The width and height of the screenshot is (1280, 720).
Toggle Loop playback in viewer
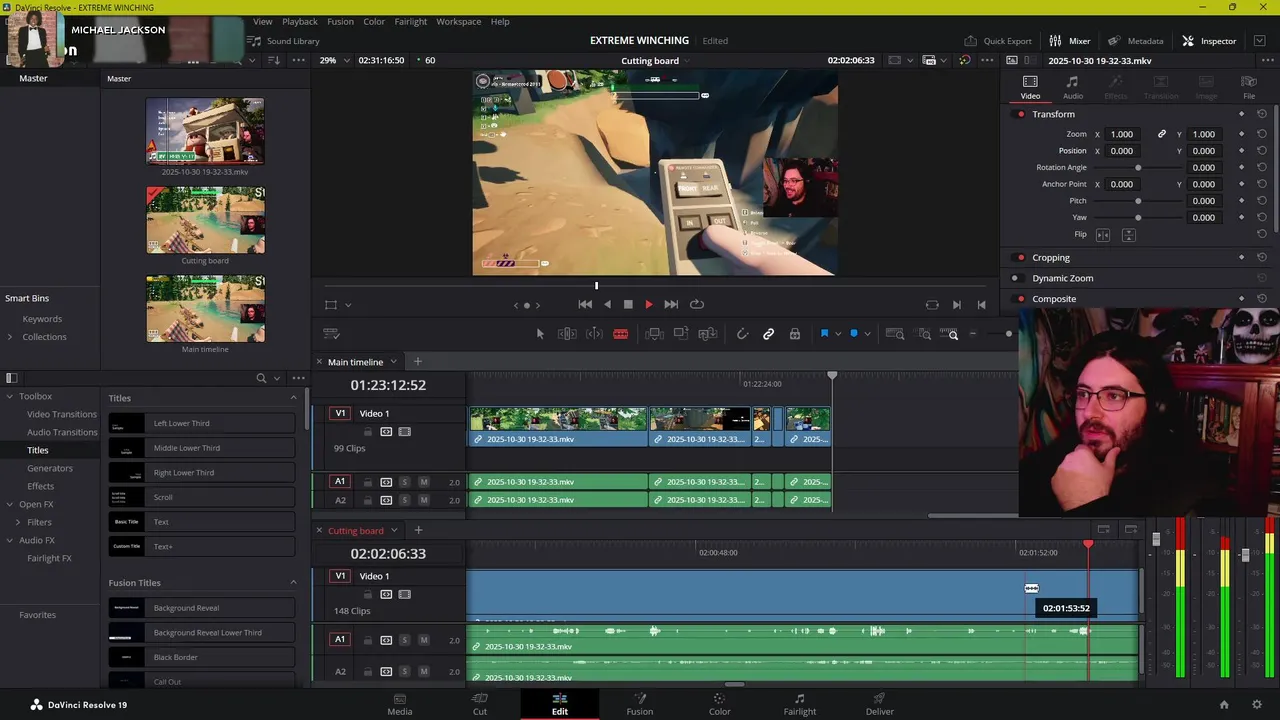click(x=697, y=304)
